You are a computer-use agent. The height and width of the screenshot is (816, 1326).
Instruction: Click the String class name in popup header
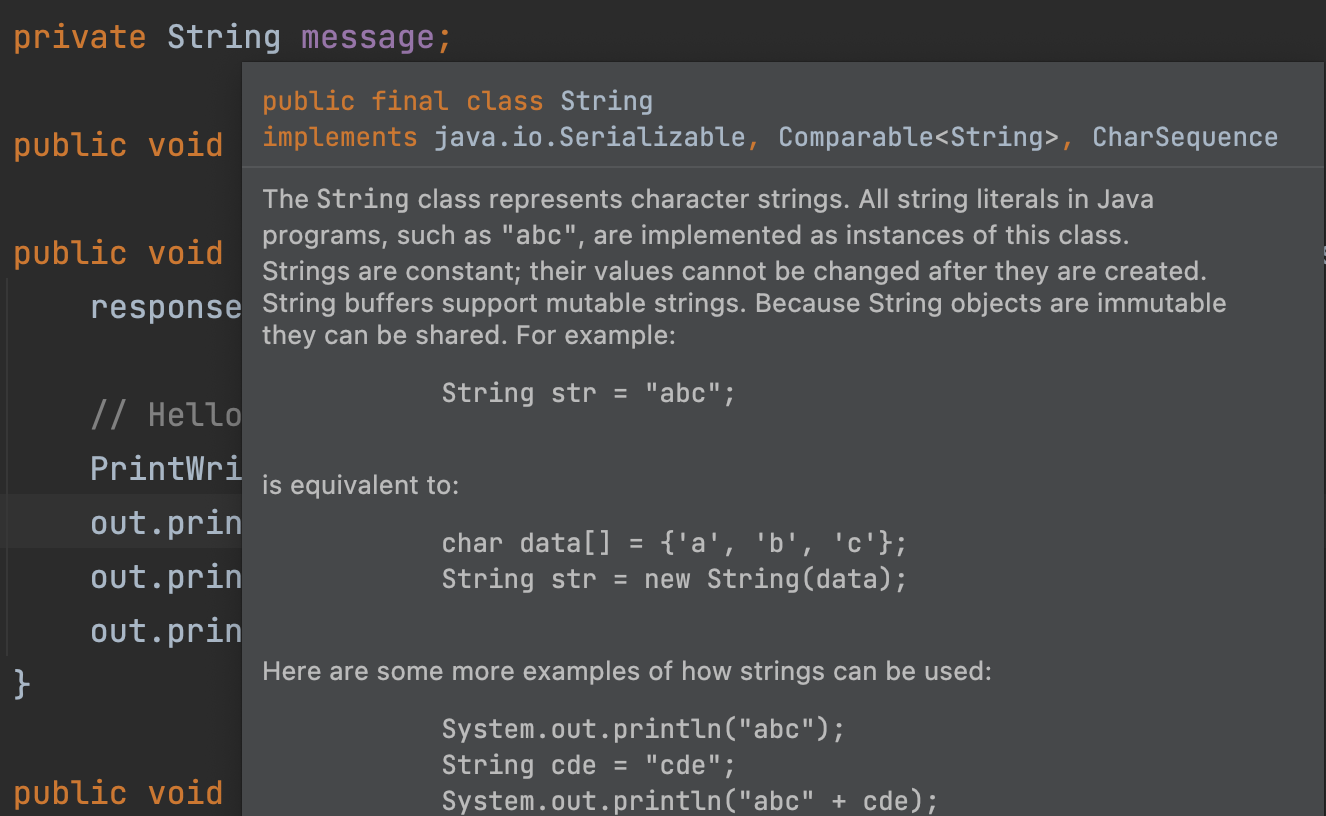(606, 101)
